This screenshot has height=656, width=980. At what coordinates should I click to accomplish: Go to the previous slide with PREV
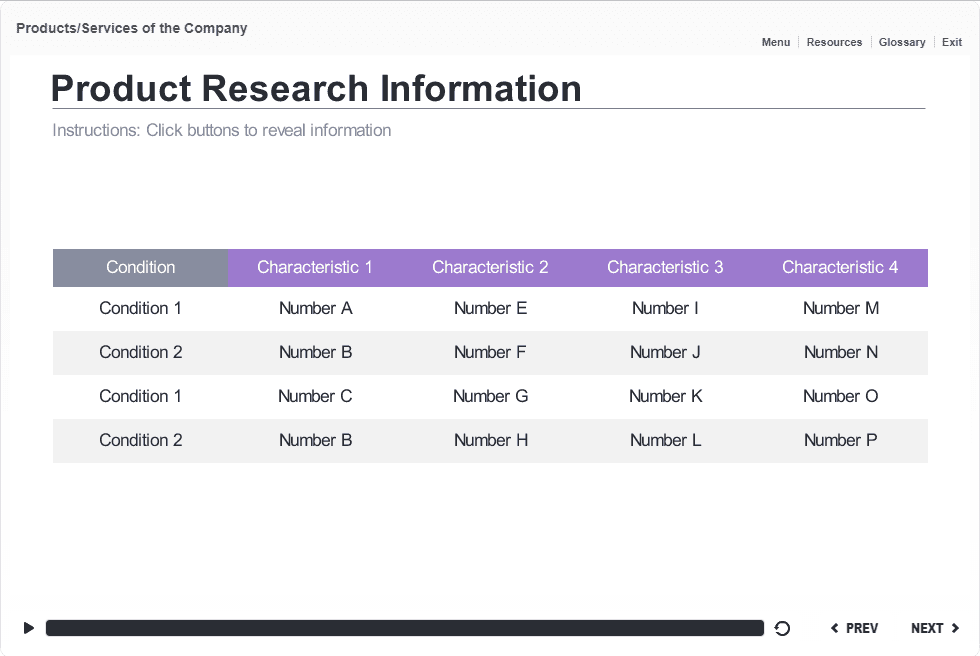coord(854,628)
